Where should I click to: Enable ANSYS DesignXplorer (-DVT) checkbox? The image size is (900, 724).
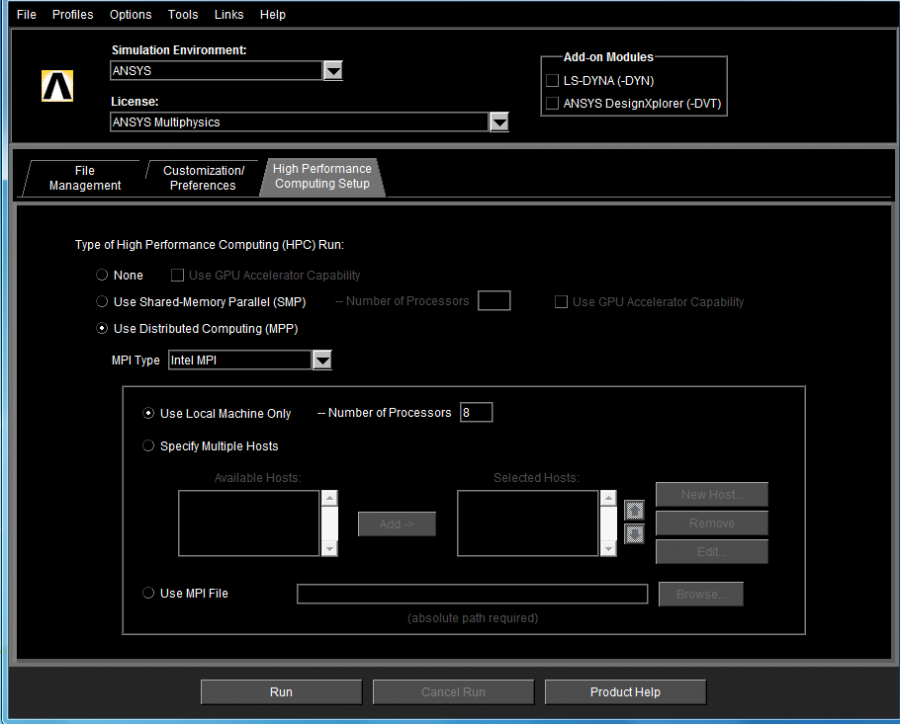click(x=552, y=103)
